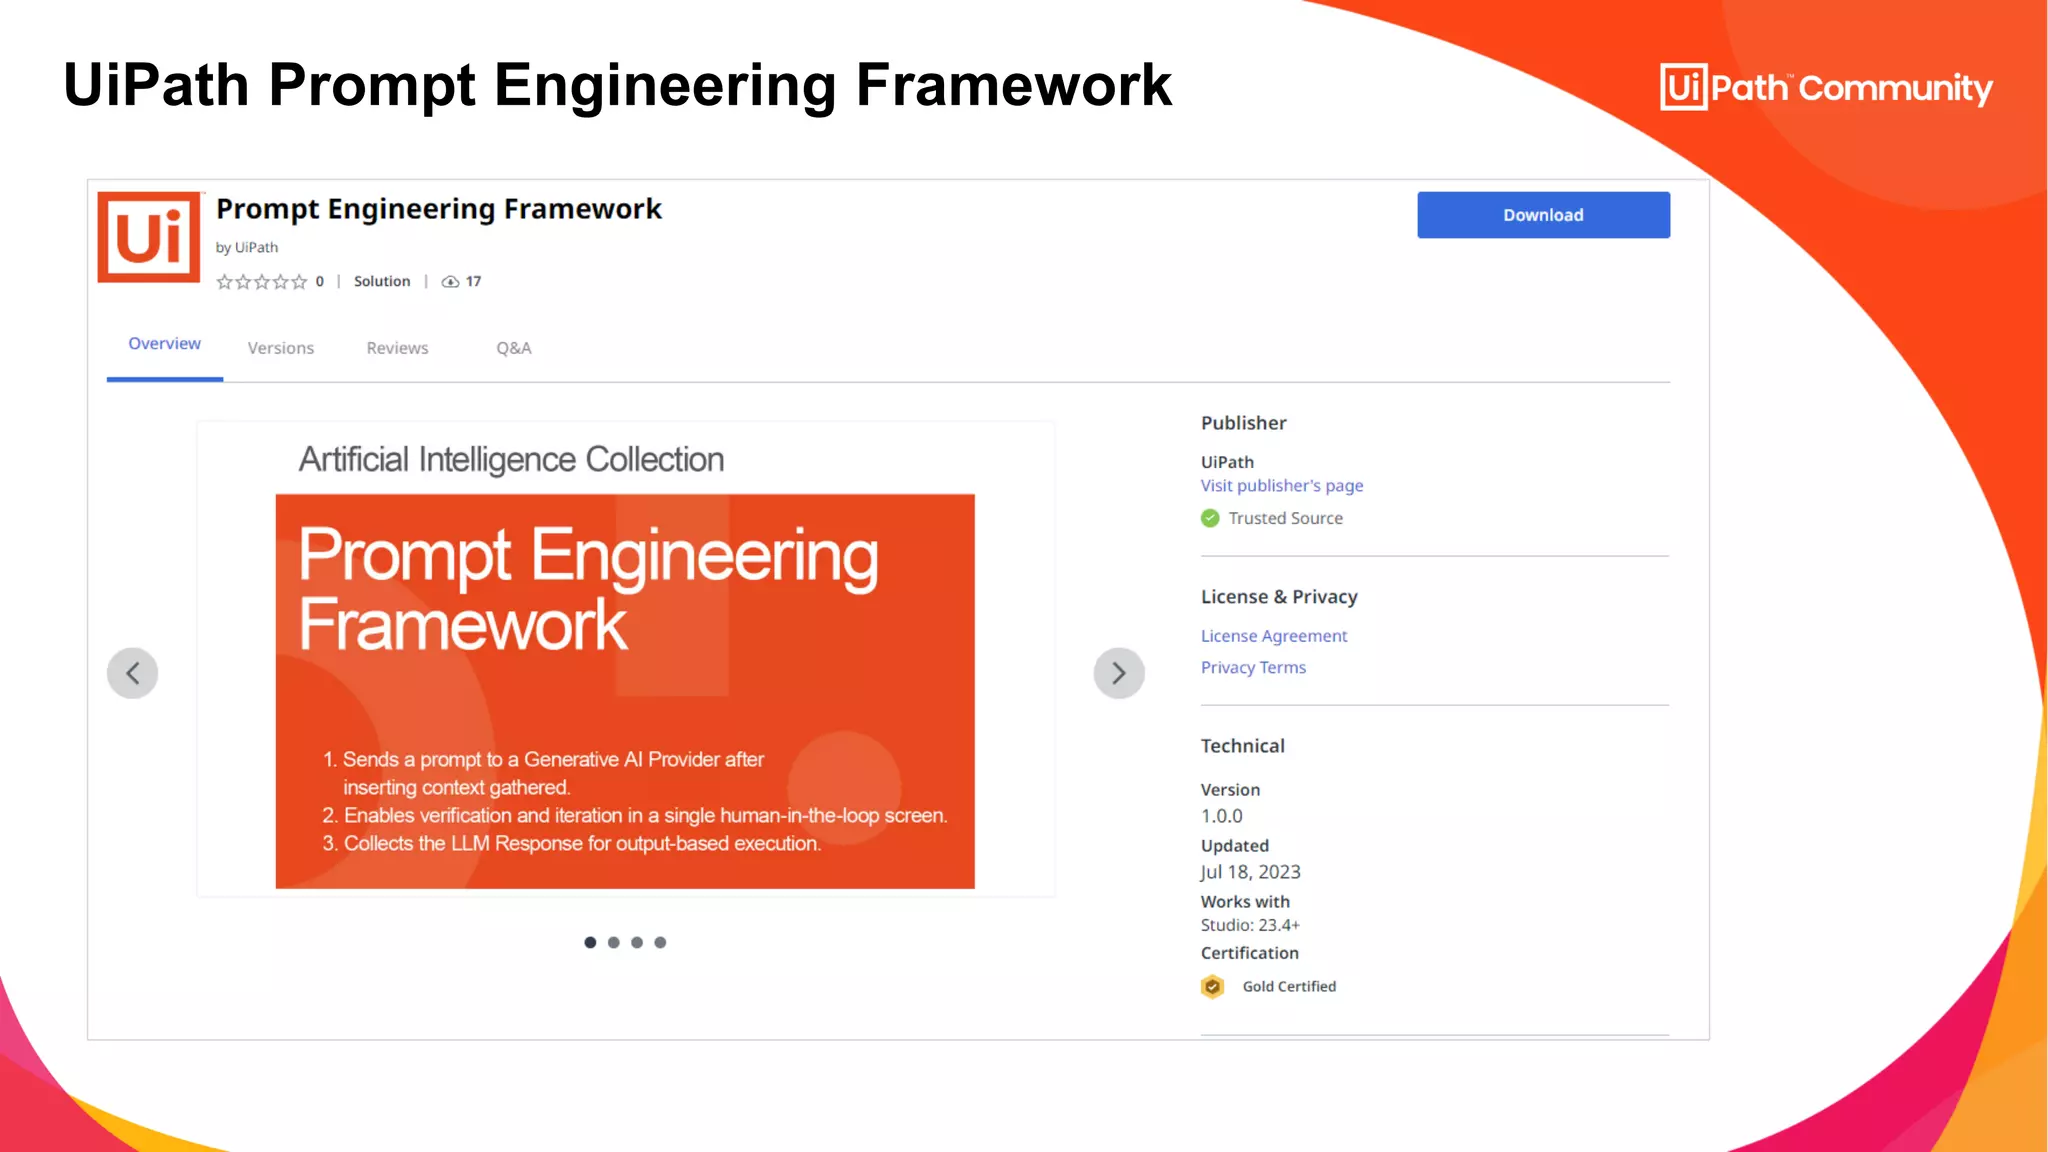Switch to the Versions tab
The image size is (2048, 1152).
click(281, 348)
